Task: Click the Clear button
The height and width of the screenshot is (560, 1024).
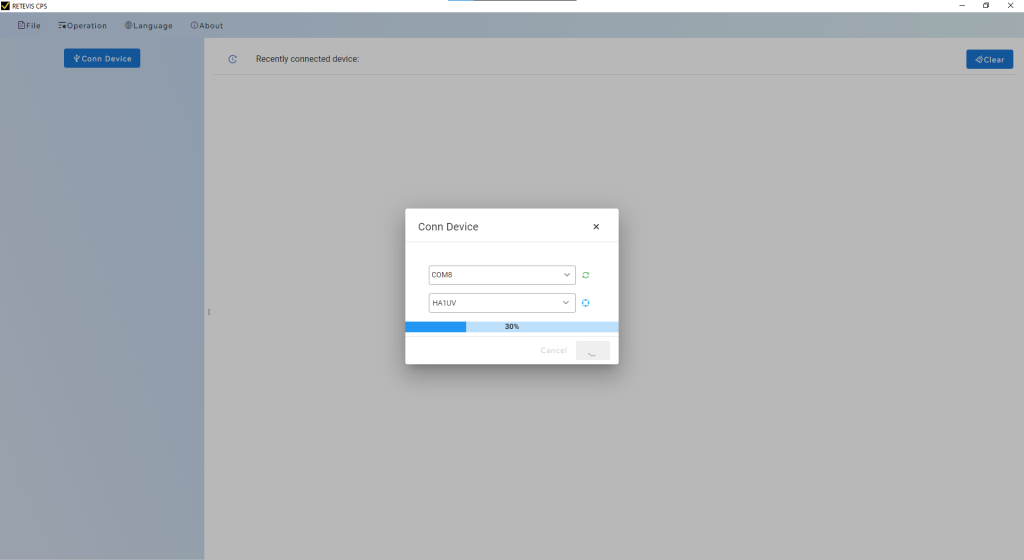Action: tap(989, 59)
